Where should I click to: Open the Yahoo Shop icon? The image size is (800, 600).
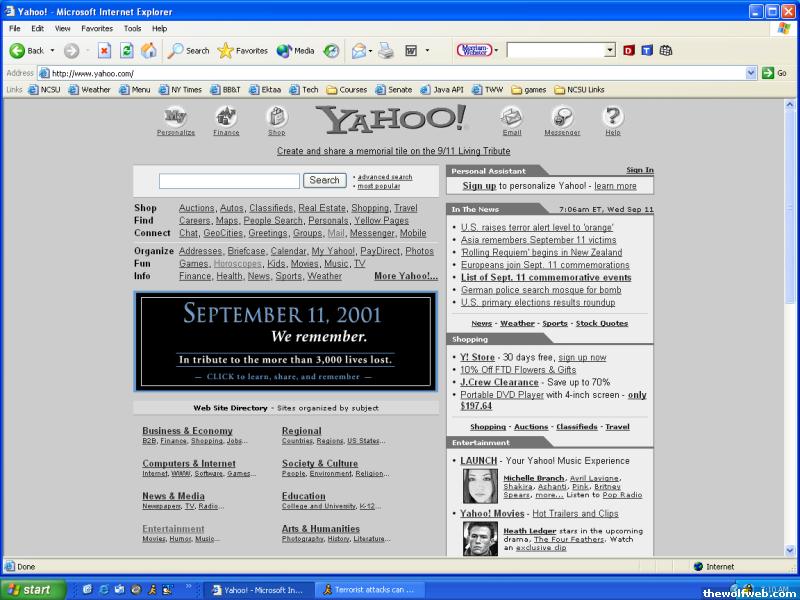(x=277, y=118)
